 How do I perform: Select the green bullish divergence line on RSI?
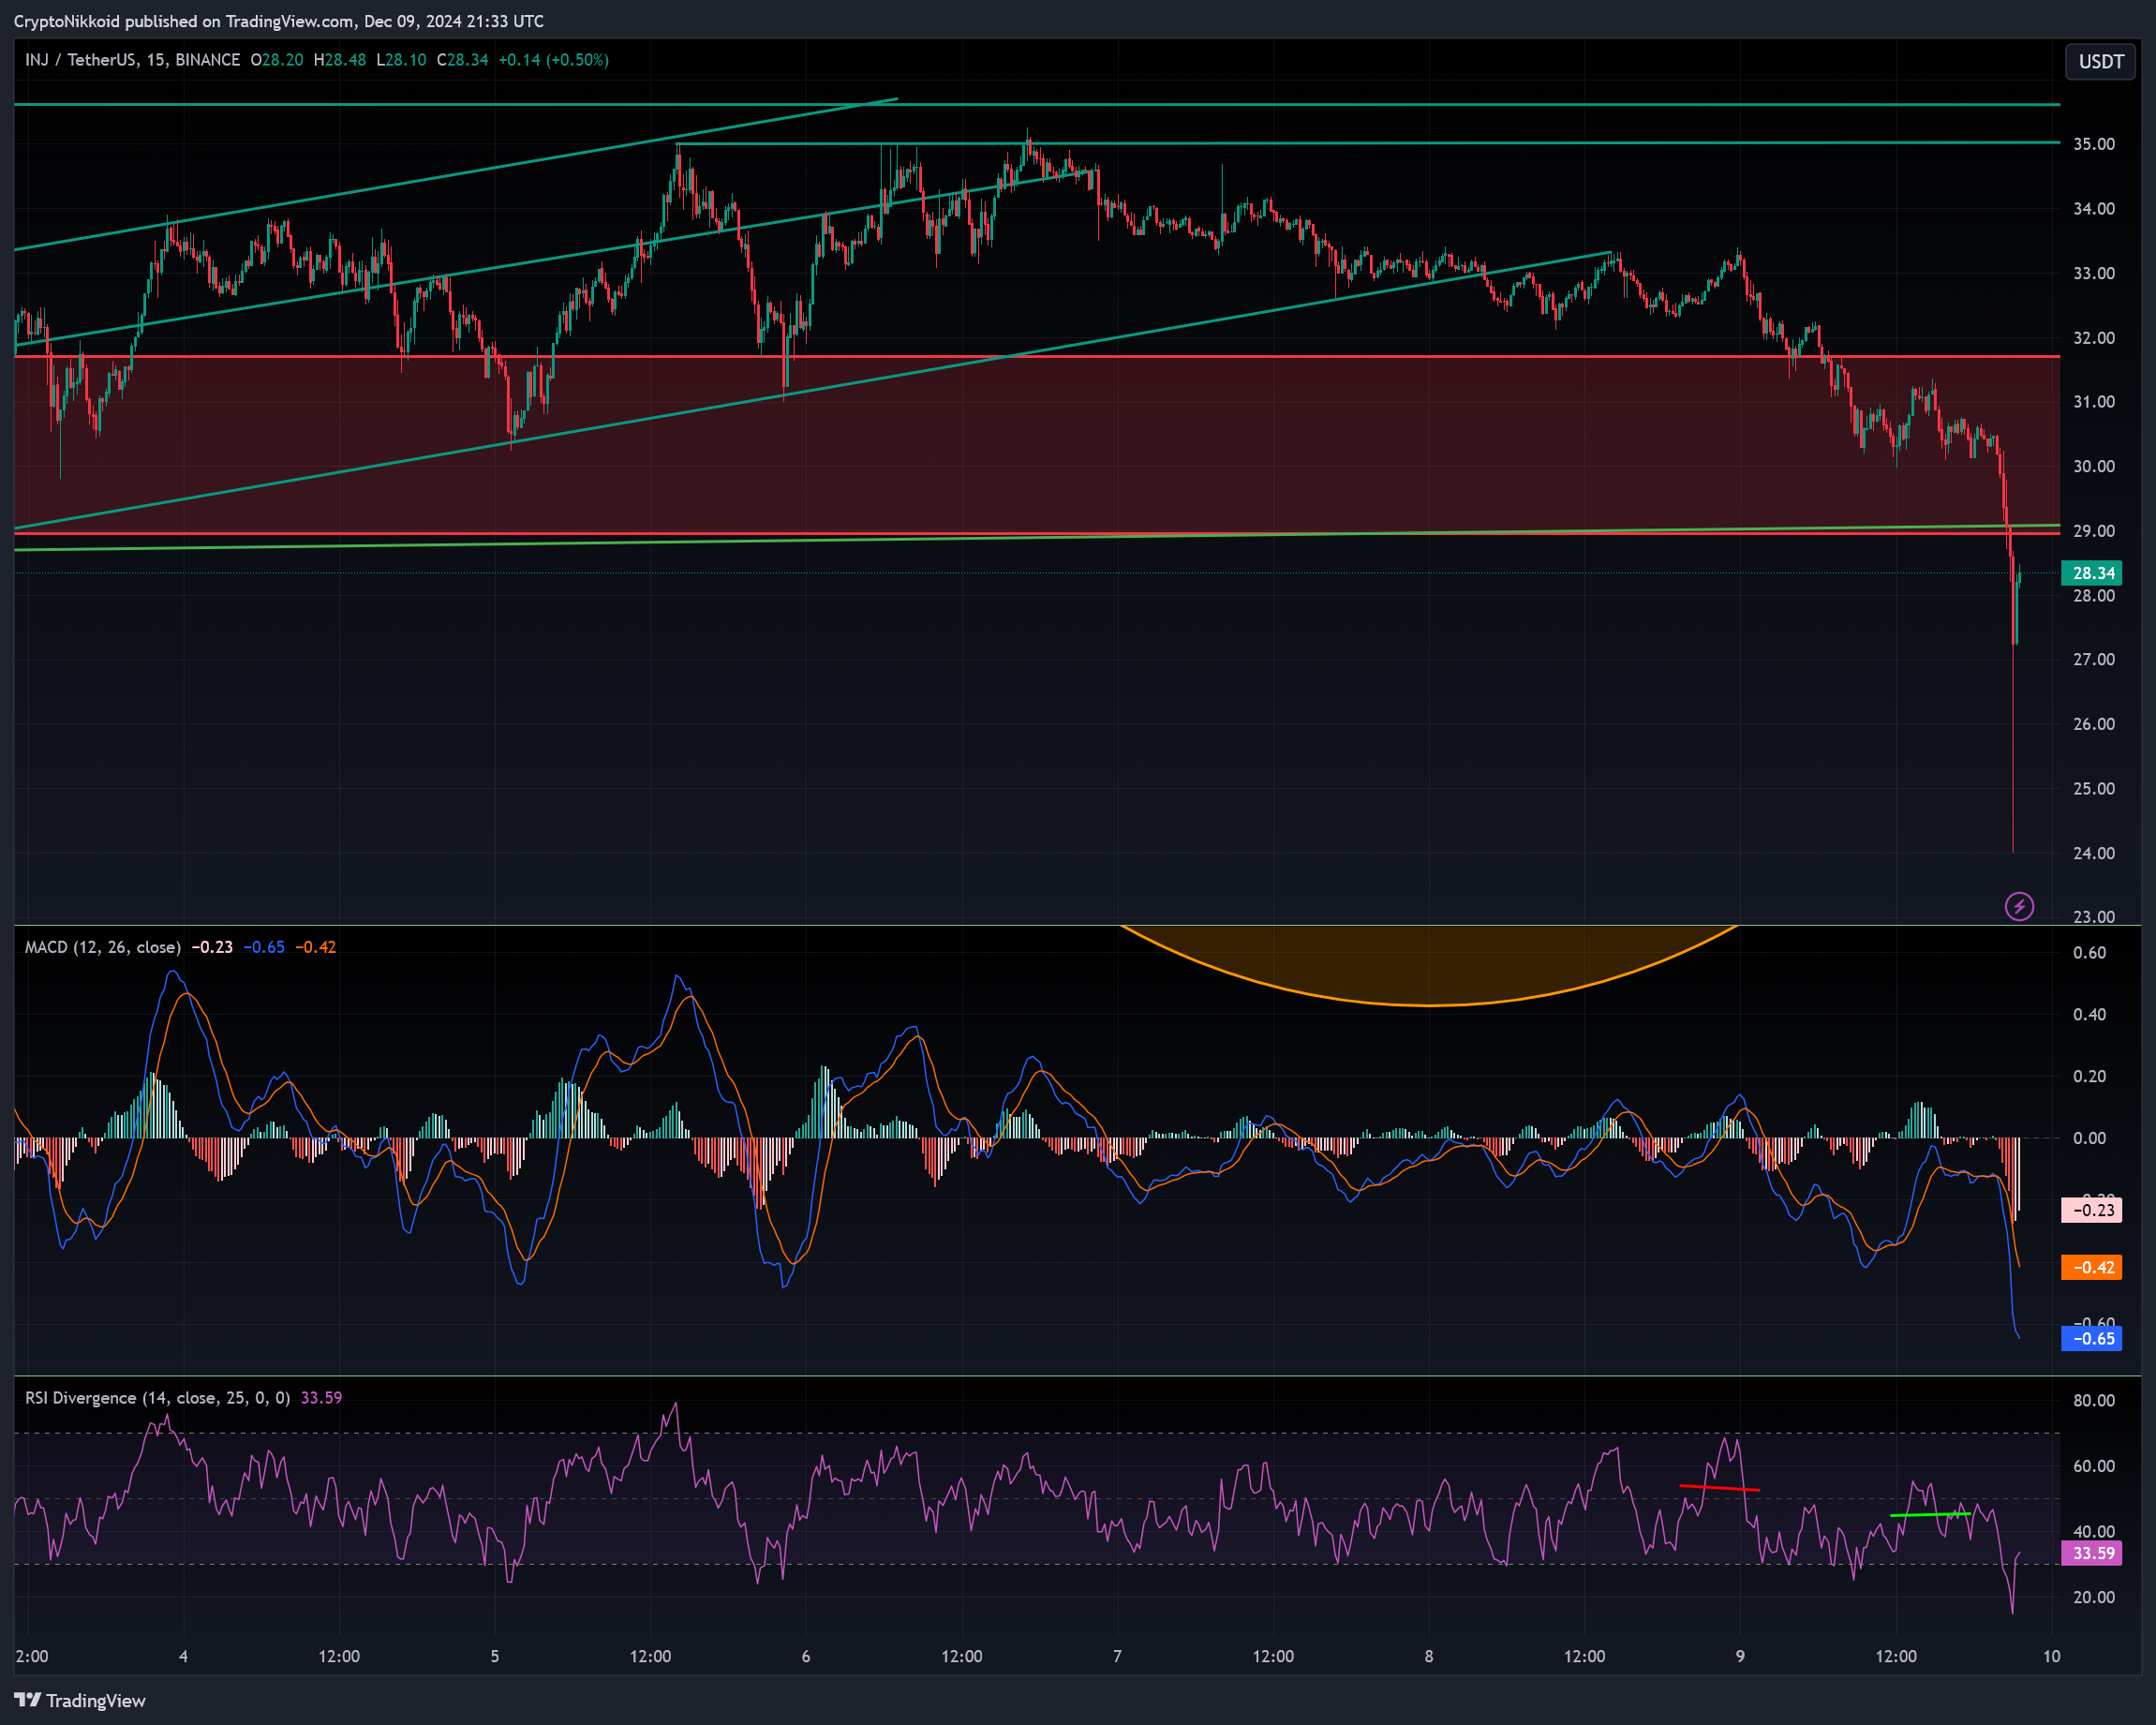1930,1515
